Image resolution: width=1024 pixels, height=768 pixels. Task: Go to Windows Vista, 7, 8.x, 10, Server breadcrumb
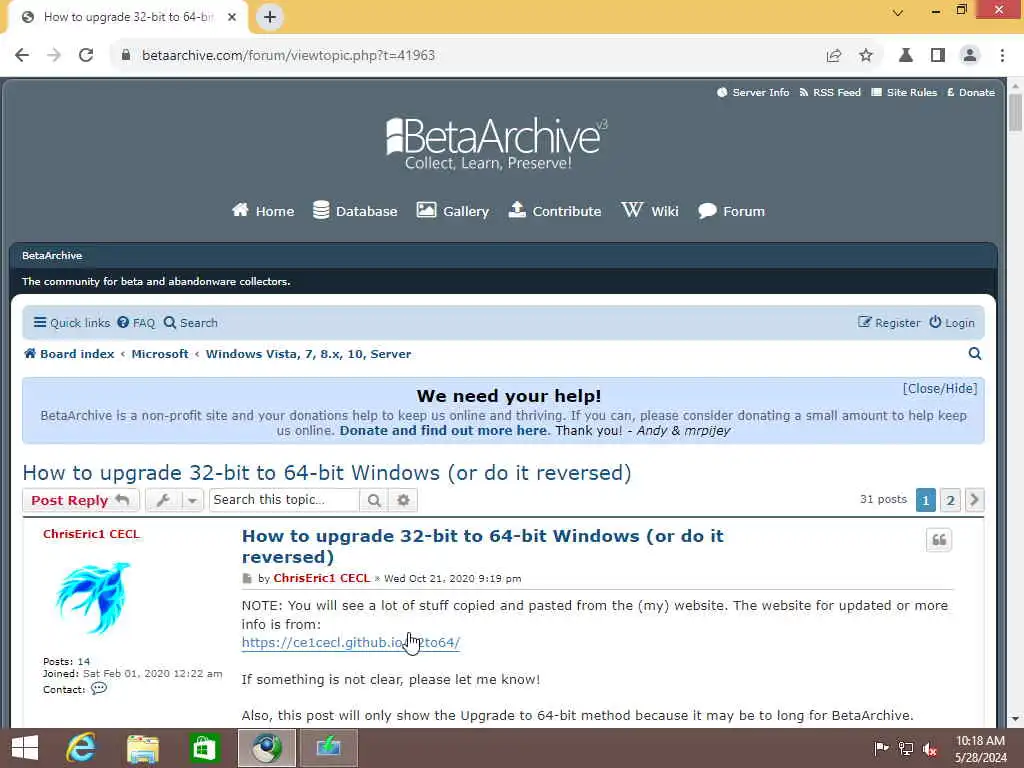point(308,354)
